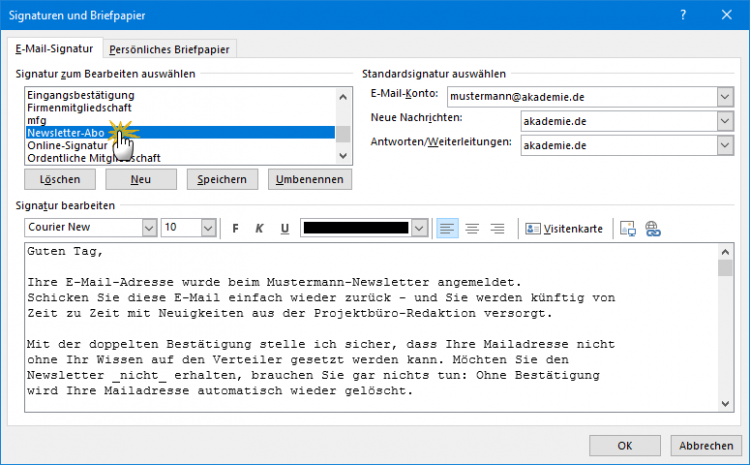Align signature text left

tap(447, 228)
